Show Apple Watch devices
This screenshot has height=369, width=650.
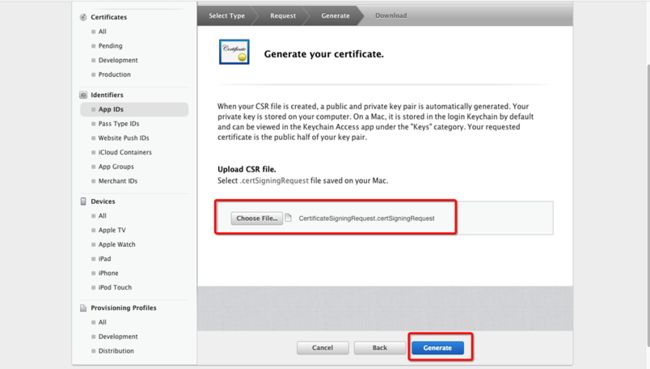tap(116, 245)
